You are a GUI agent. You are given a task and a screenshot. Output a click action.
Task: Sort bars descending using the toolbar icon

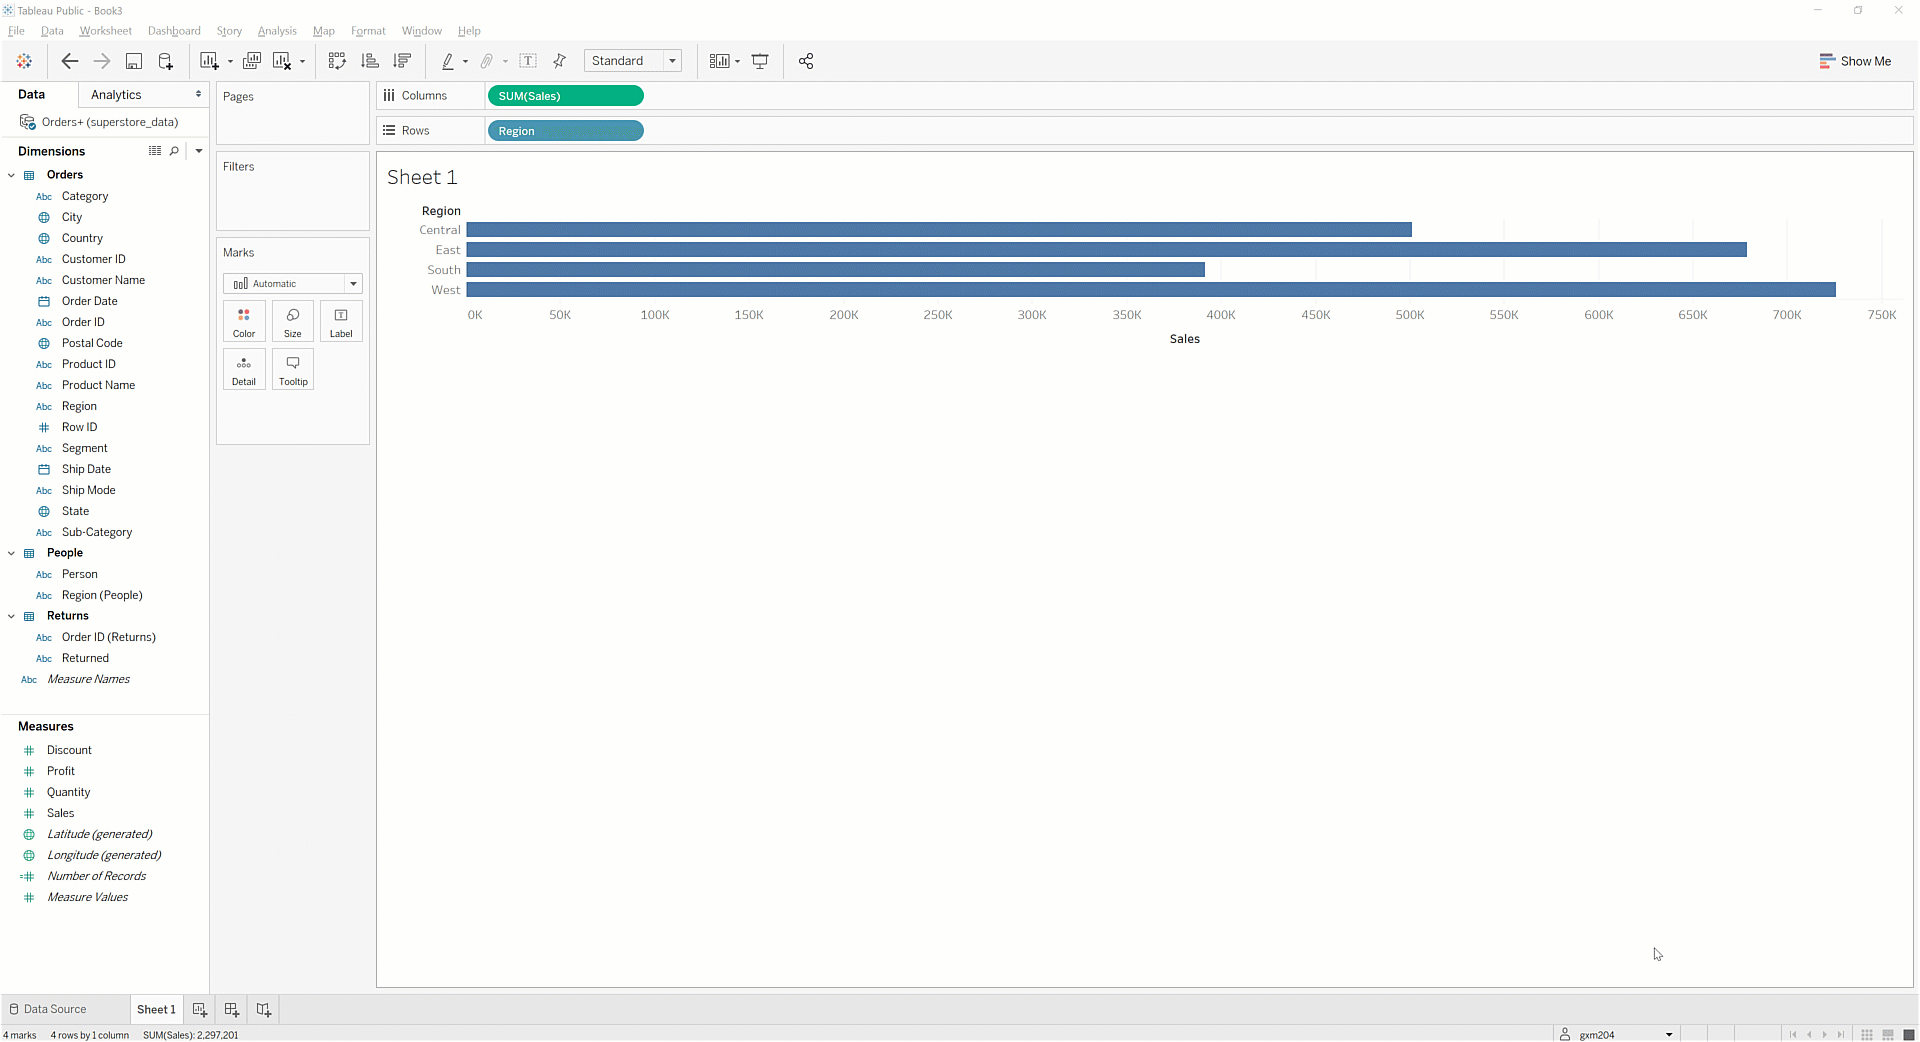pyautogui.click(x=403, y=61)
